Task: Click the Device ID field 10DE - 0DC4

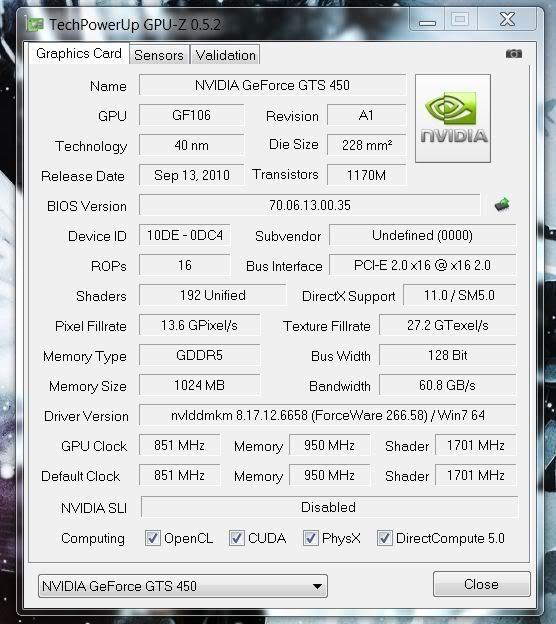Action: [x=185, y=235]
